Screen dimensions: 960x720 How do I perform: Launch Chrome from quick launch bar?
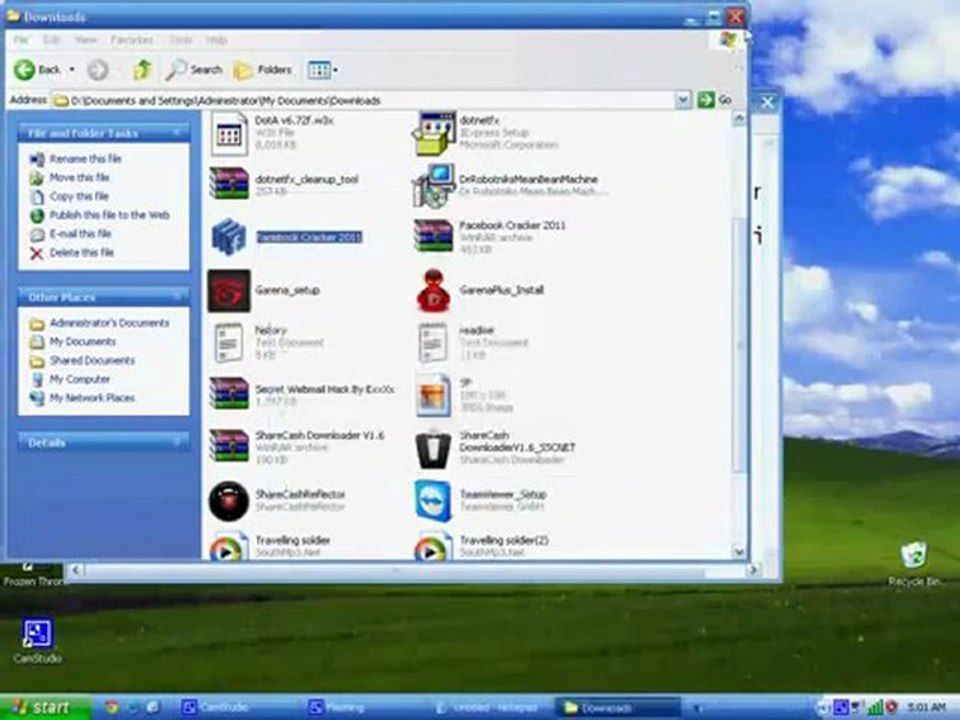click(111, 708)
